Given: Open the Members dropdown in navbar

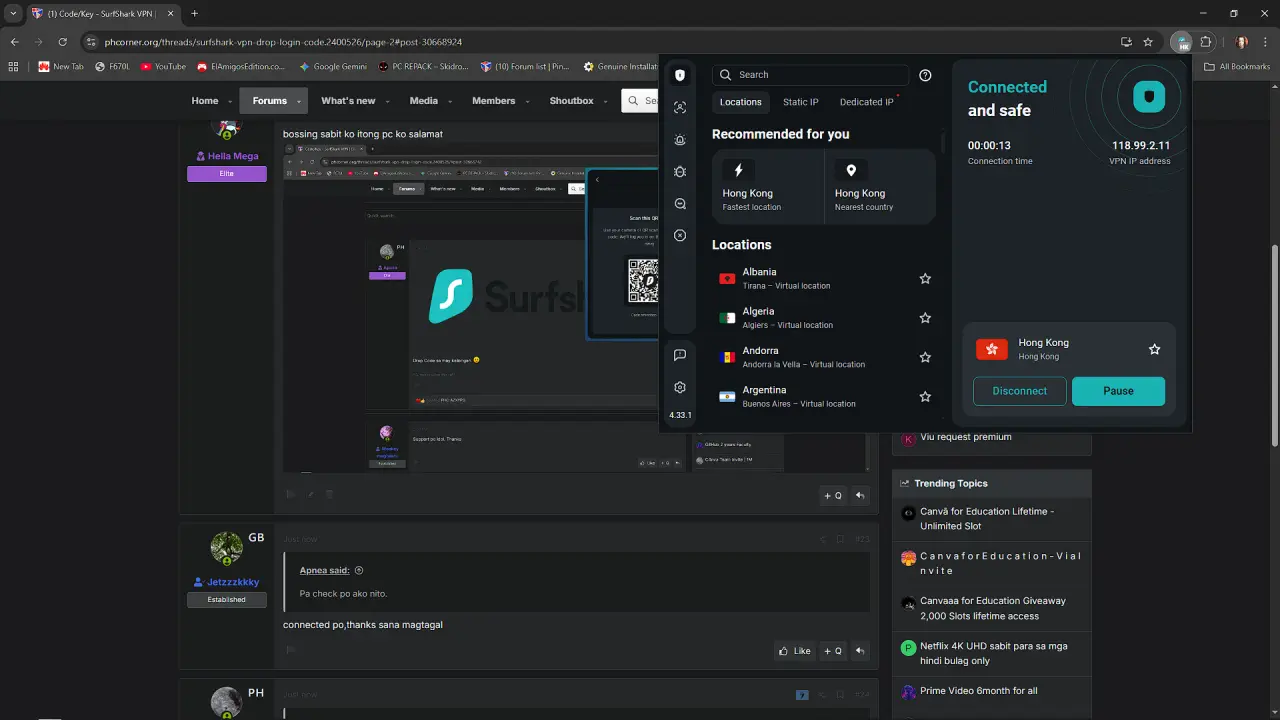Looking at the screenshot, I should point(525,101).
